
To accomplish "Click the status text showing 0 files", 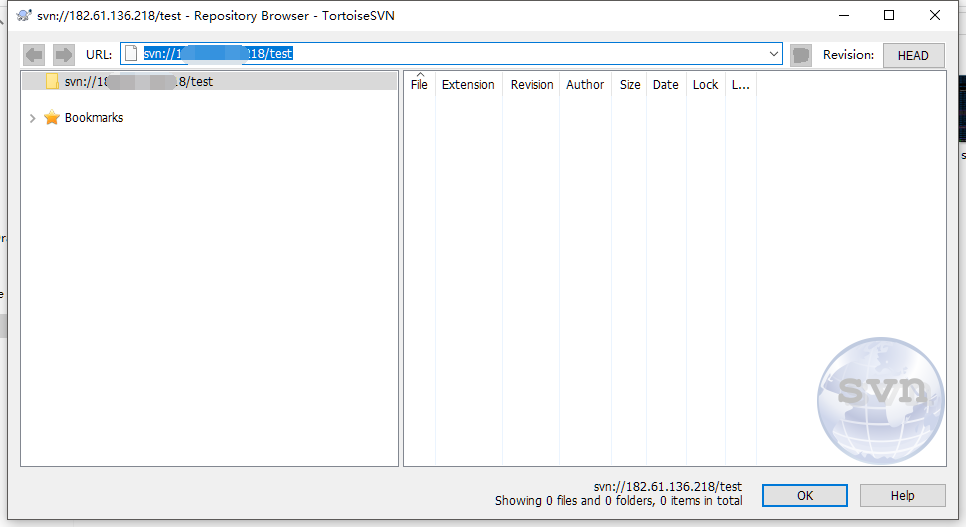I will pyautogui.click(x=619, y=500).
